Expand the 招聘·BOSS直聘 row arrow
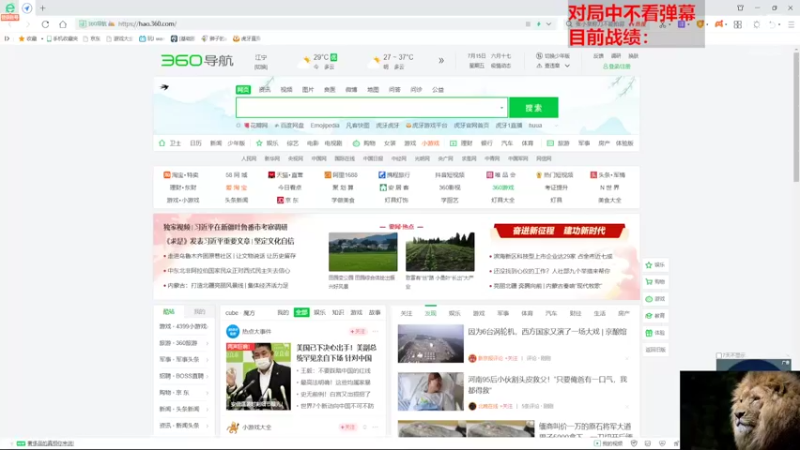Screen dimensions: 800x450 pyautogui.click(x=207, y=376)
